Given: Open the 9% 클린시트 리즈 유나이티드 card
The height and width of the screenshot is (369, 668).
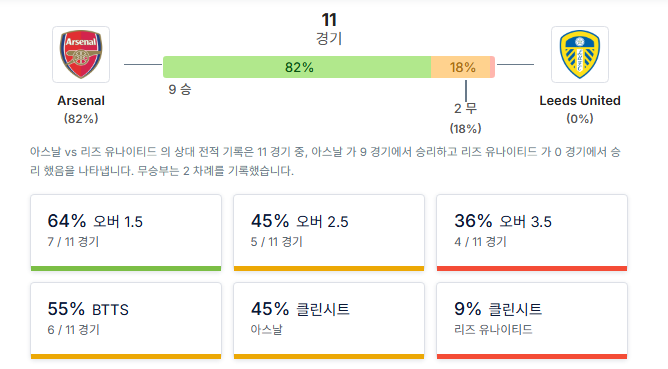Looking at the screenshot, I should [532, 320].
